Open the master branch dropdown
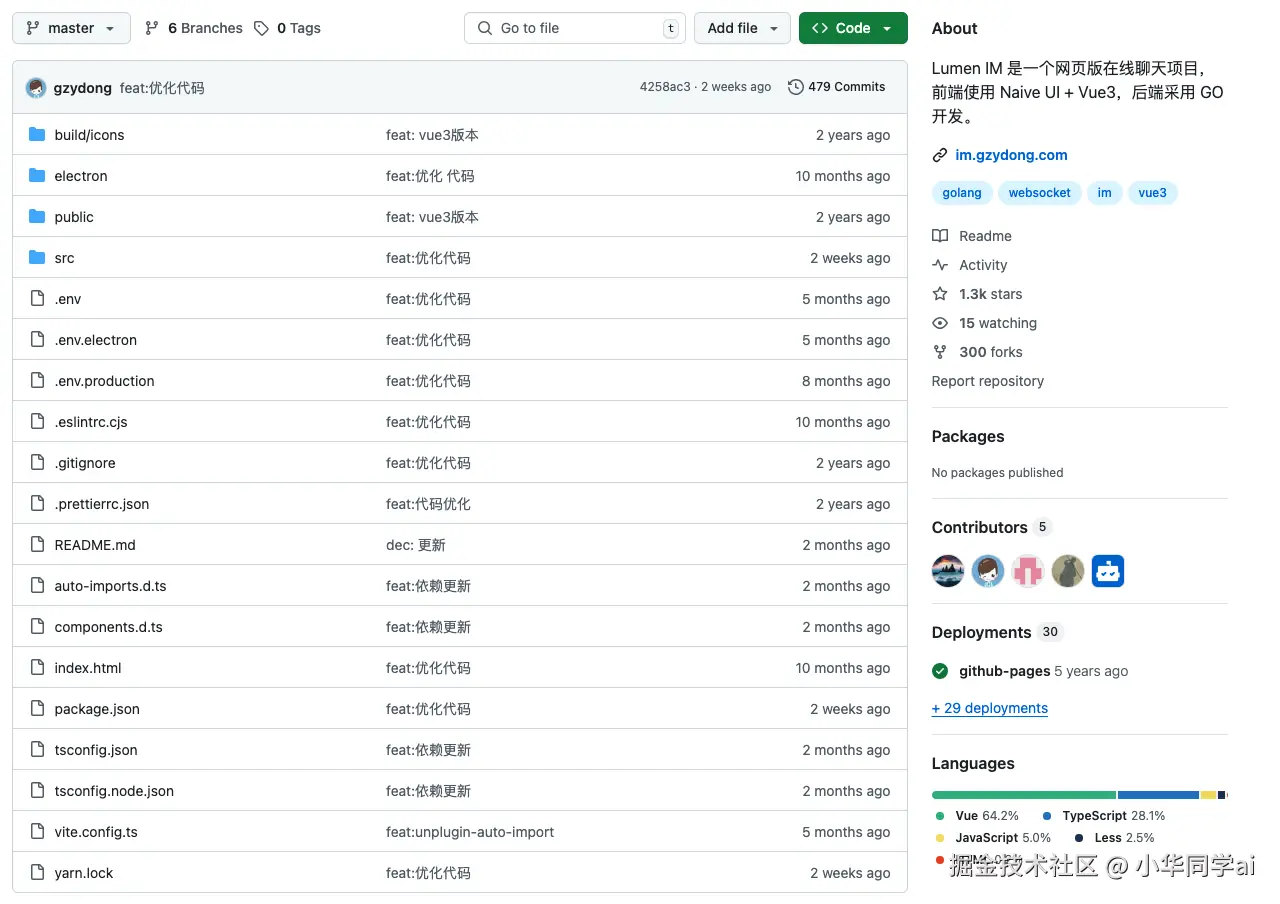 pyautogui.click(x=71, y=28)
